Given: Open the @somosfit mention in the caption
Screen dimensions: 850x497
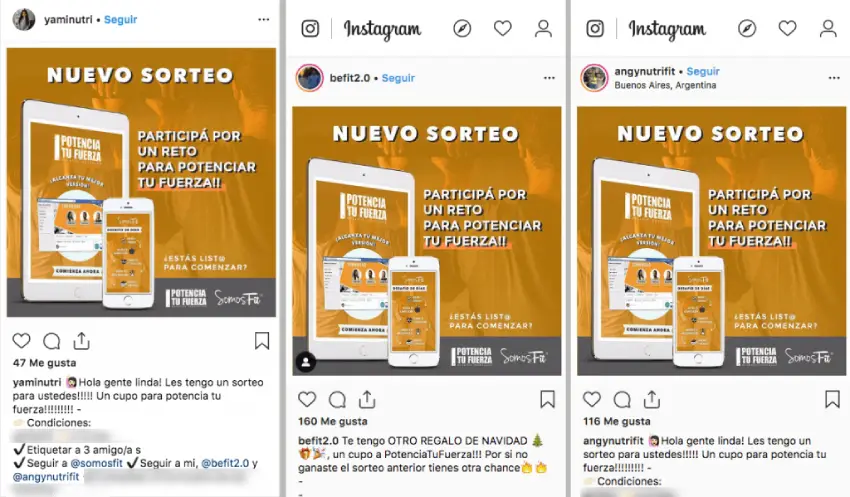Looking at the screenshot, I should point(96,463).
